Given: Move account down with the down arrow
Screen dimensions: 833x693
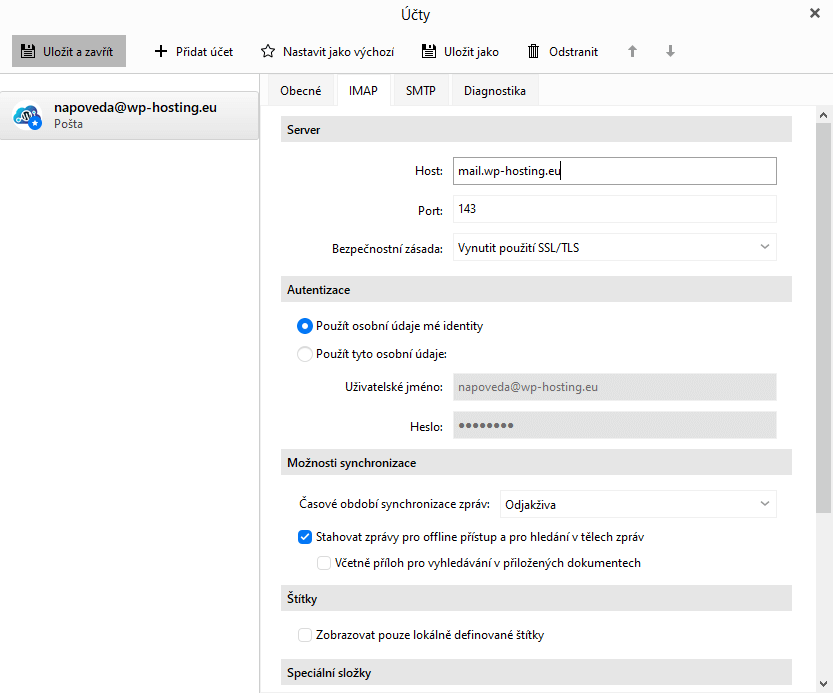Looking at the screenshot, I should click(x=670, y=51).
